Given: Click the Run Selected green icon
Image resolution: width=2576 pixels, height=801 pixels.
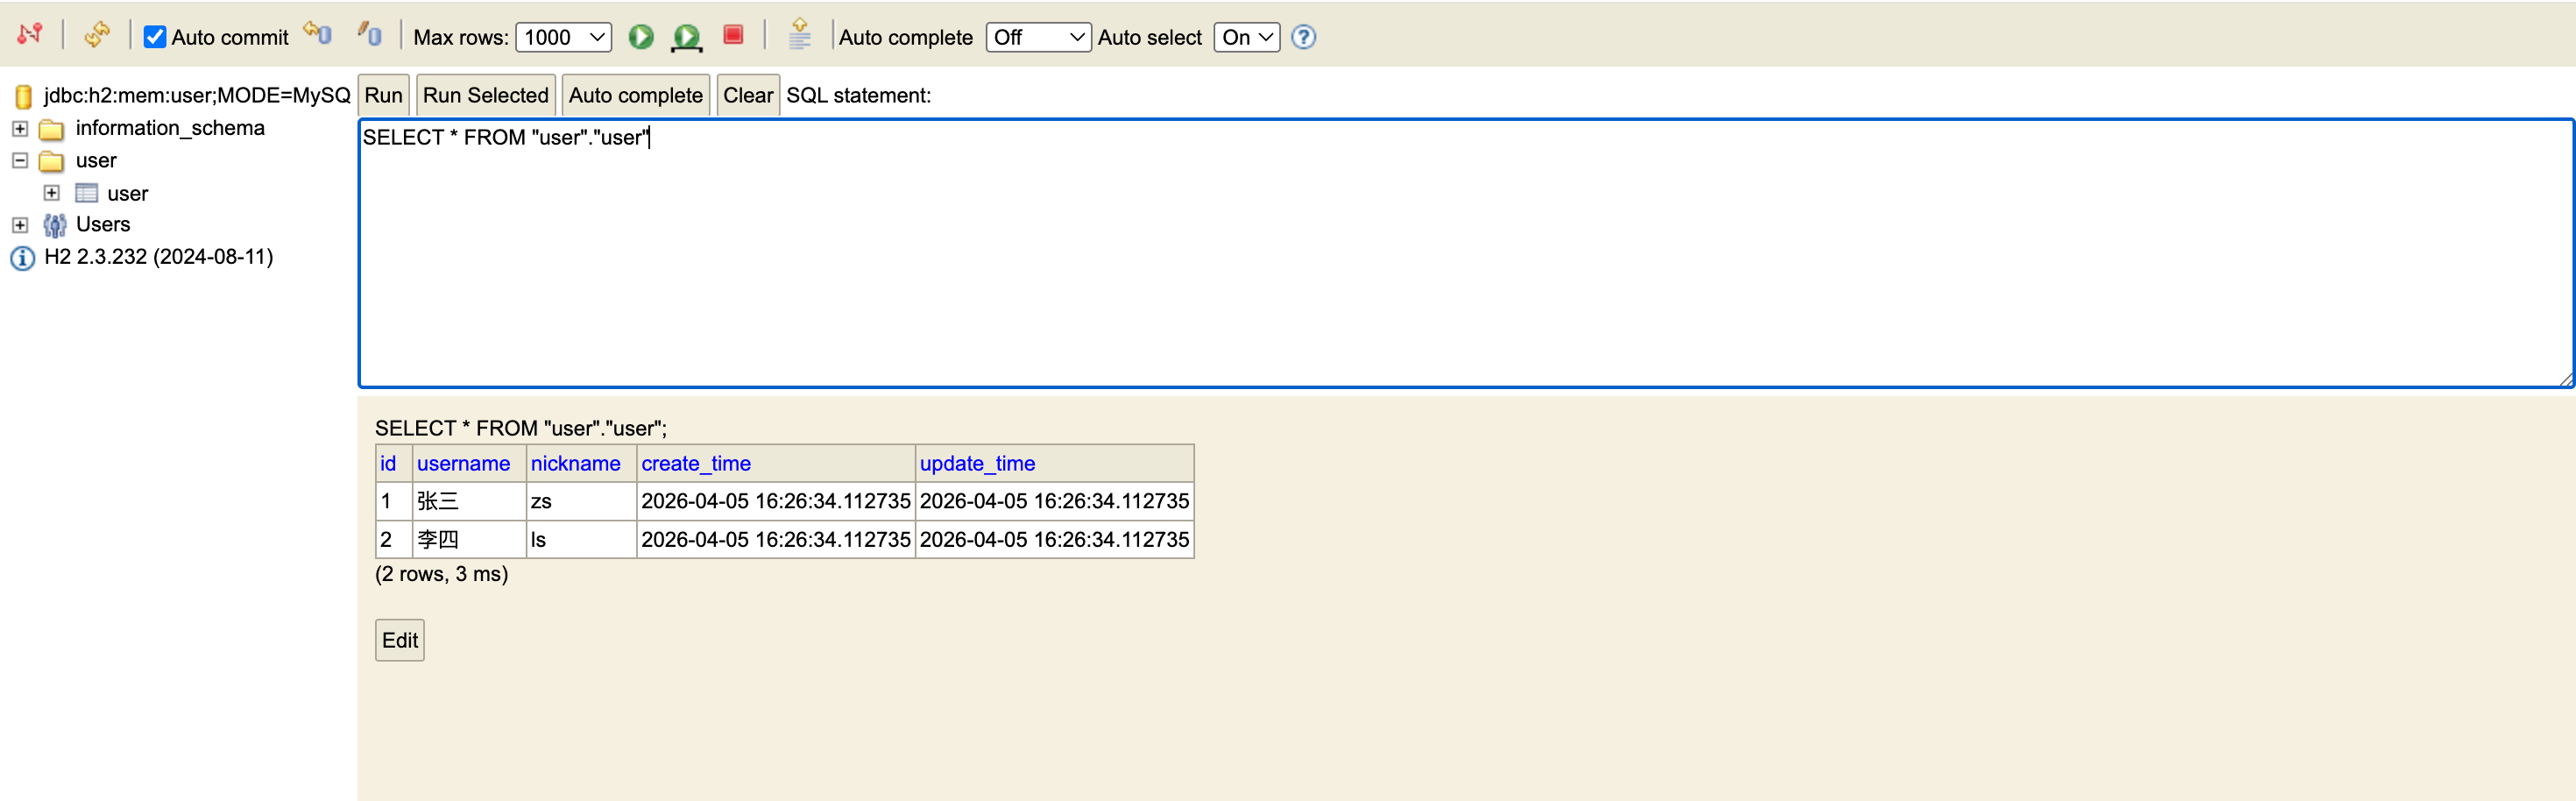Looking at the screenshot, I should point(687,37).
